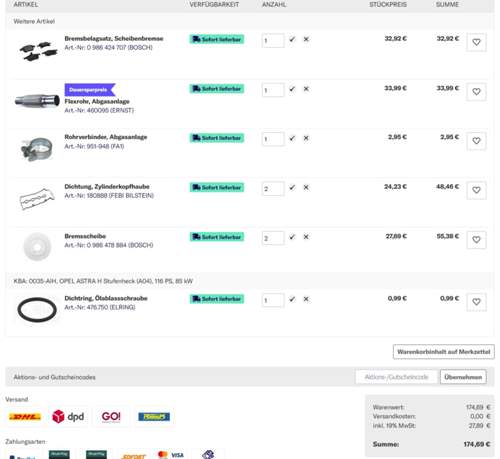
Task: Select the DHL shipping logo
Action: (25, 417)
